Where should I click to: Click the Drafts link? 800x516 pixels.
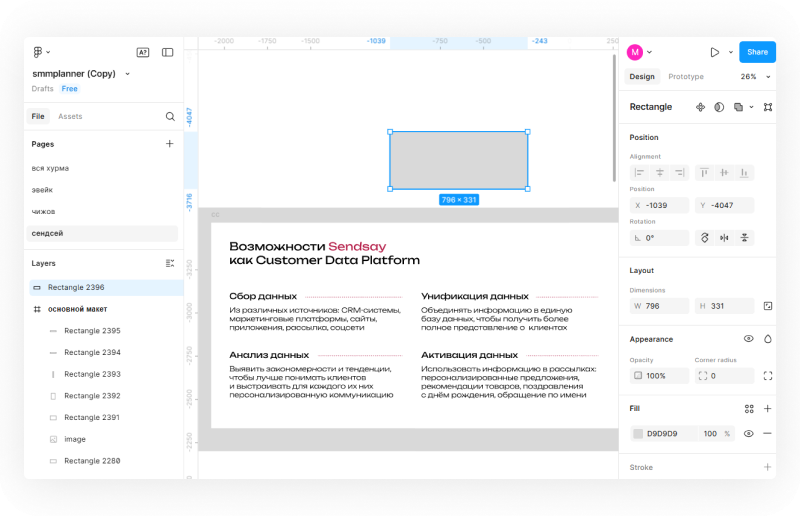click(x=42, y=89)
